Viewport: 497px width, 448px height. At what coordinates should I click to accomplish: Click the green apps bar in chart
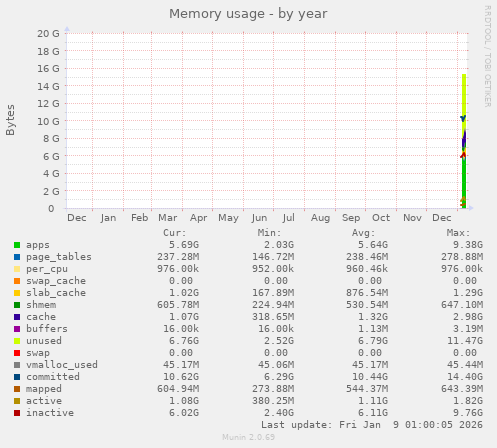tap(464, 183)
